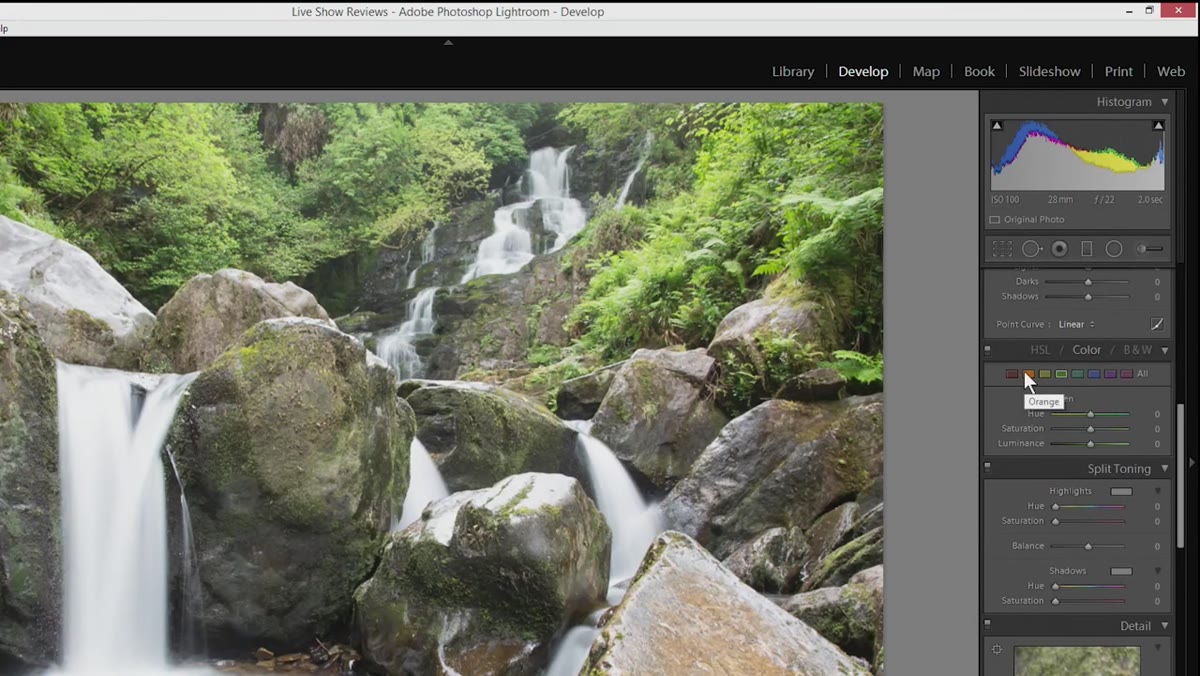Collapse the Histogram panel
The height and width of the screenshot is (676, 1200).
(x=1165, y=102)
